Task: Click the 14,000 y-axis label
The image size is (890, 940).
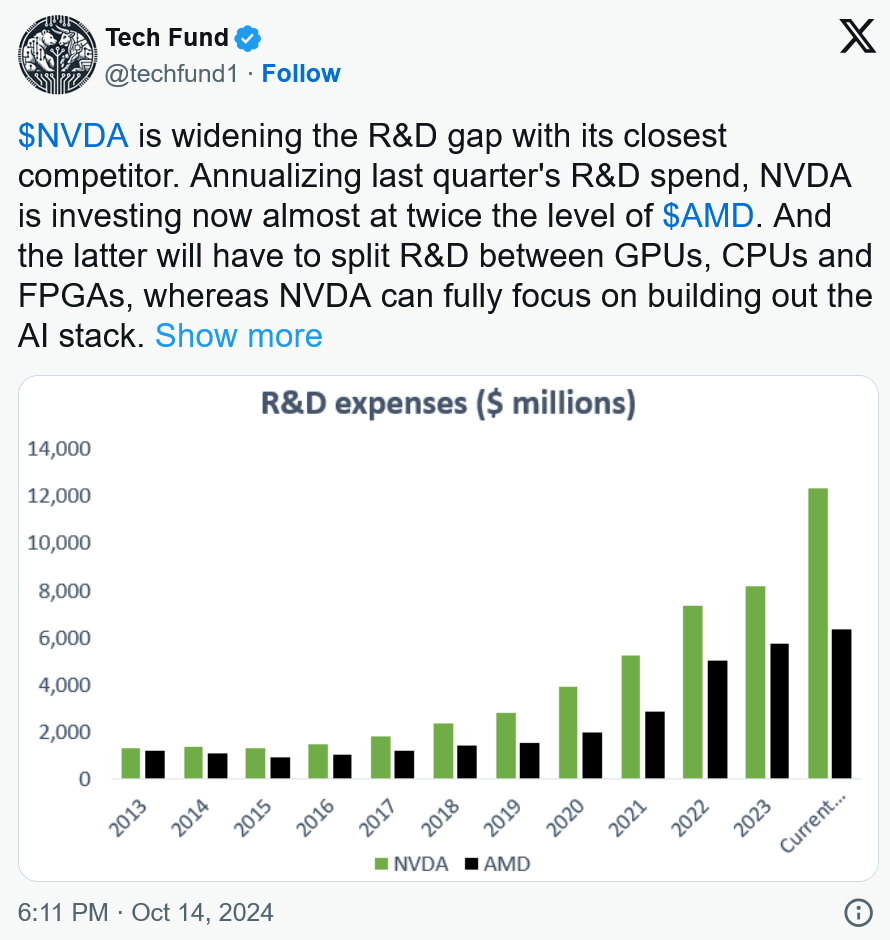Action: pos(59,448)
